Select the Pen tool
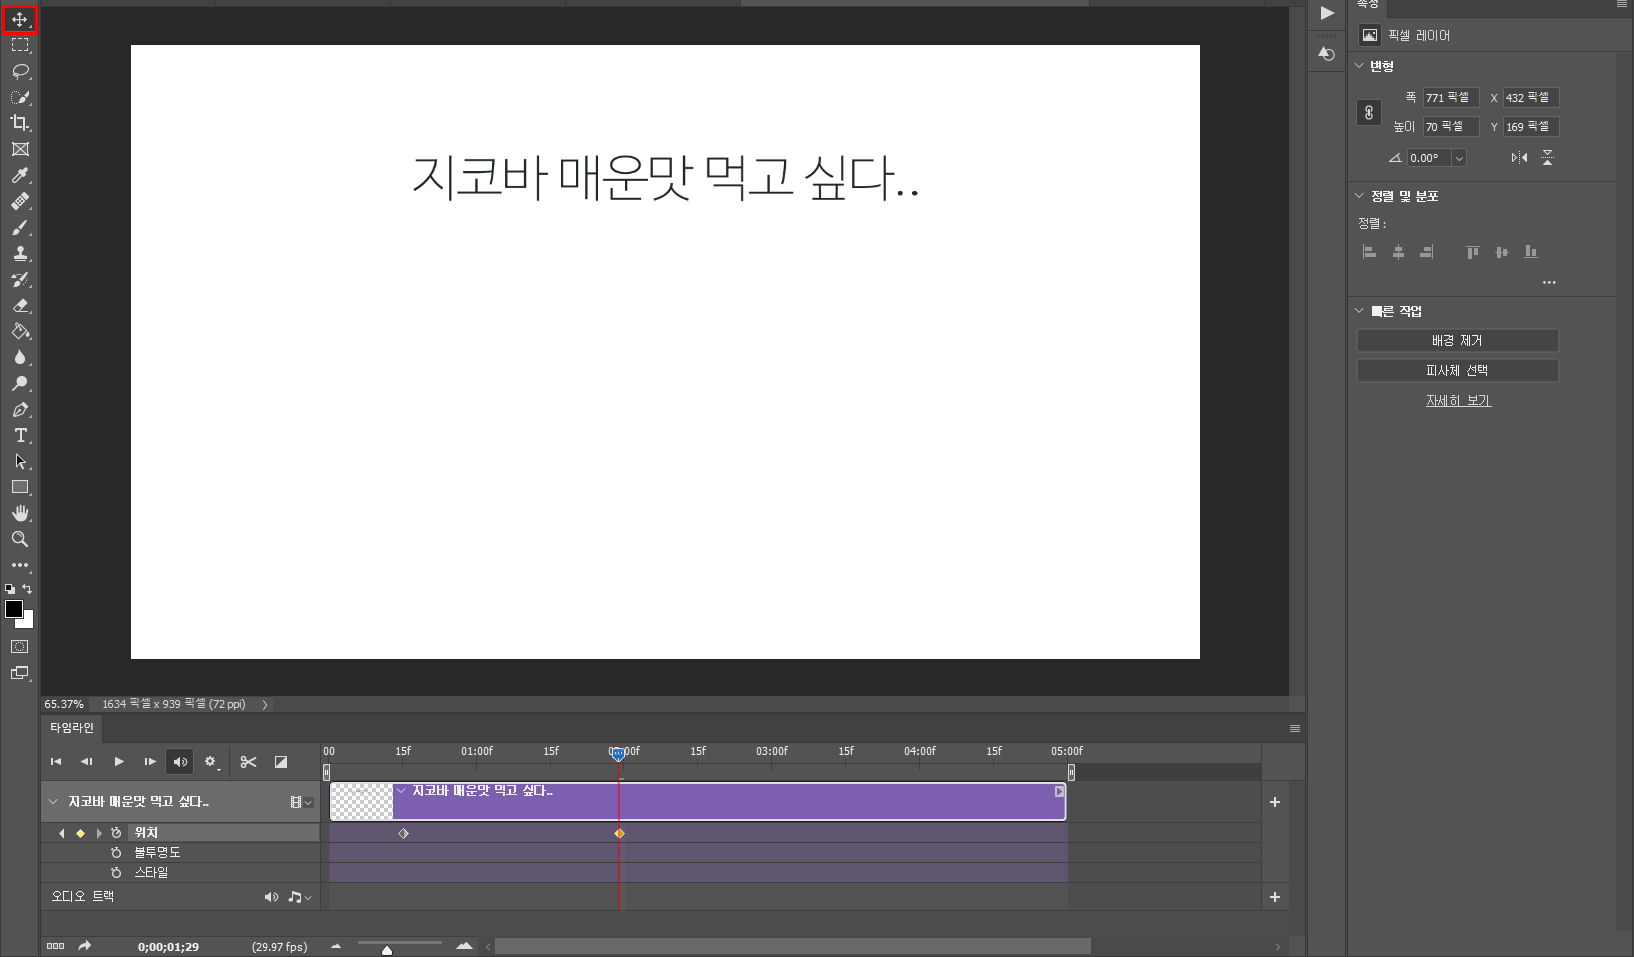Screen dimensions: 1634x957 [x=20, y=409]
